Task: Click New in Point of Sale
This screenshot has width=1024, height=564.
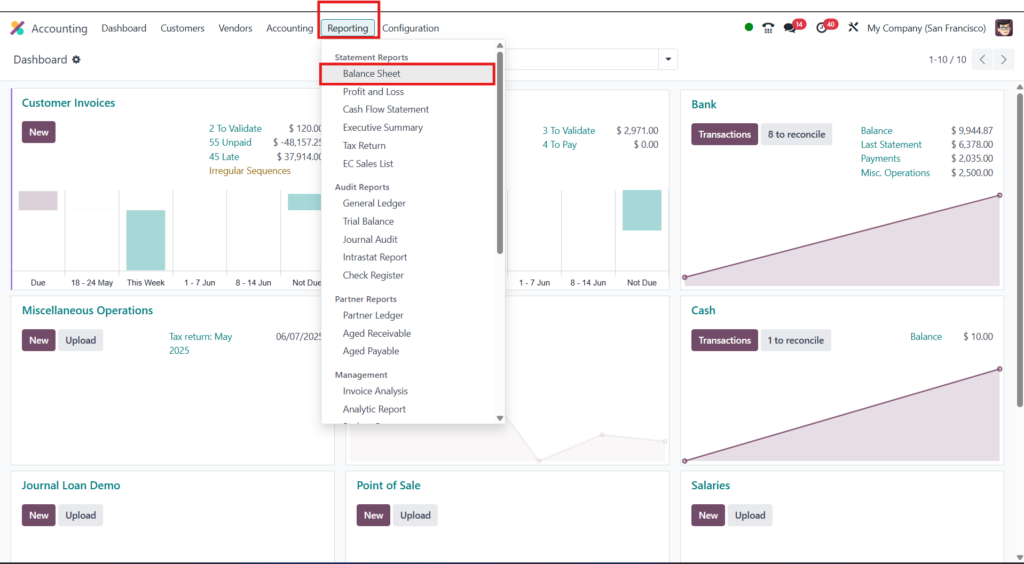Action: pos(374,515)
